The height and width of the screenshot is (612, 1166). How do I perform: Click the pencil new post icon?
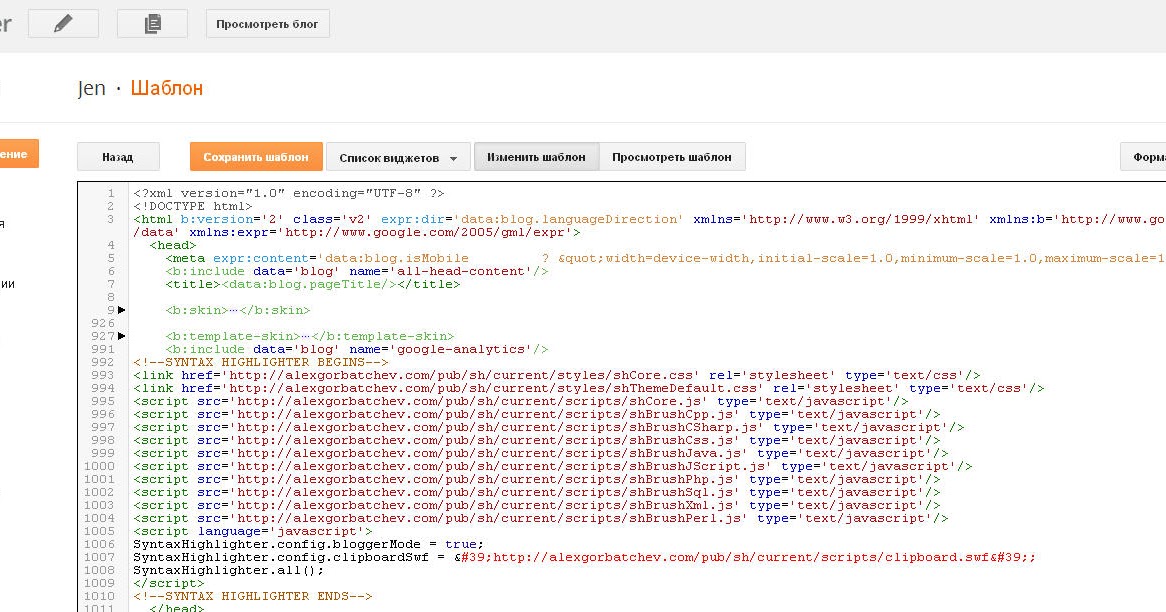pyautogui.click(x=63, y=24)
